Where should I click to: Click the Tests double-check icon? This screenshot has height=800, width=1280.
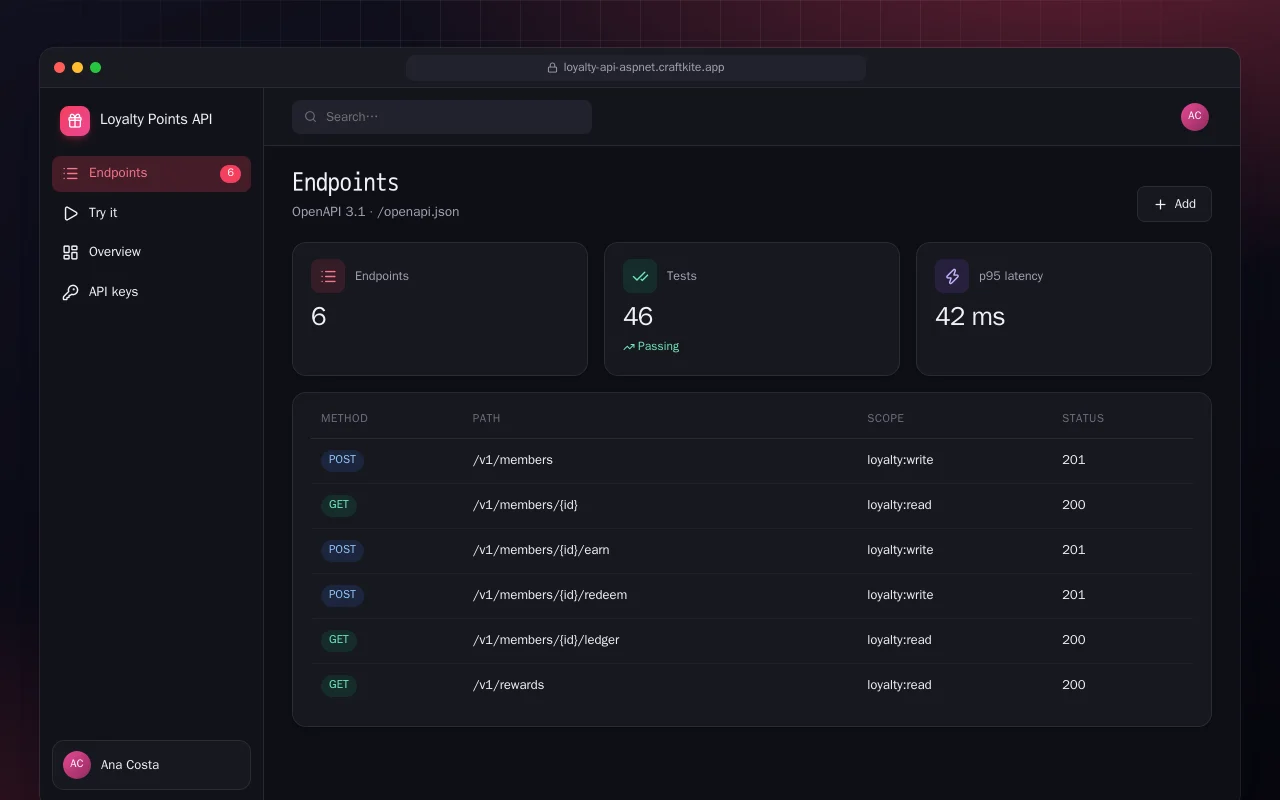(640, 276)
